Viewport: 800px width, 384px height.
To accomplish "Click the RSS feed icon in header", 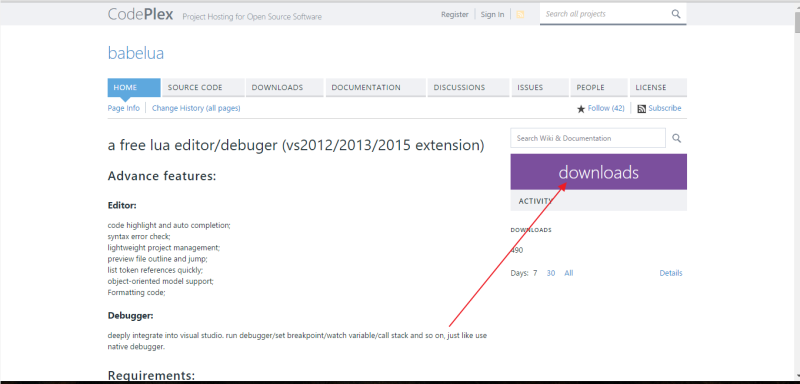I will pos(520,14).
